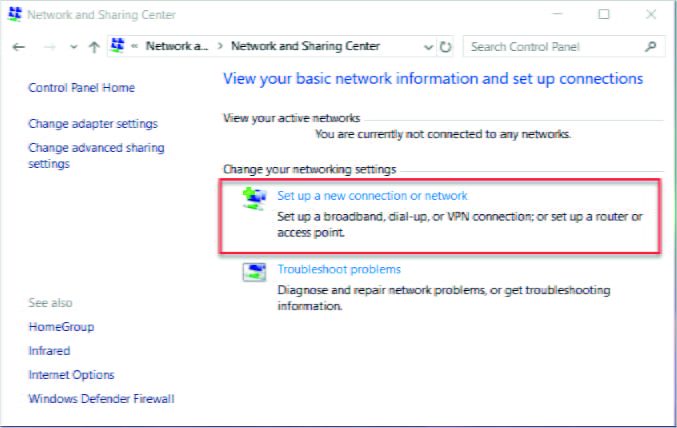677x428 pixels.
Task: Open Windows Defender Firewall link
Action: [101, 399]
